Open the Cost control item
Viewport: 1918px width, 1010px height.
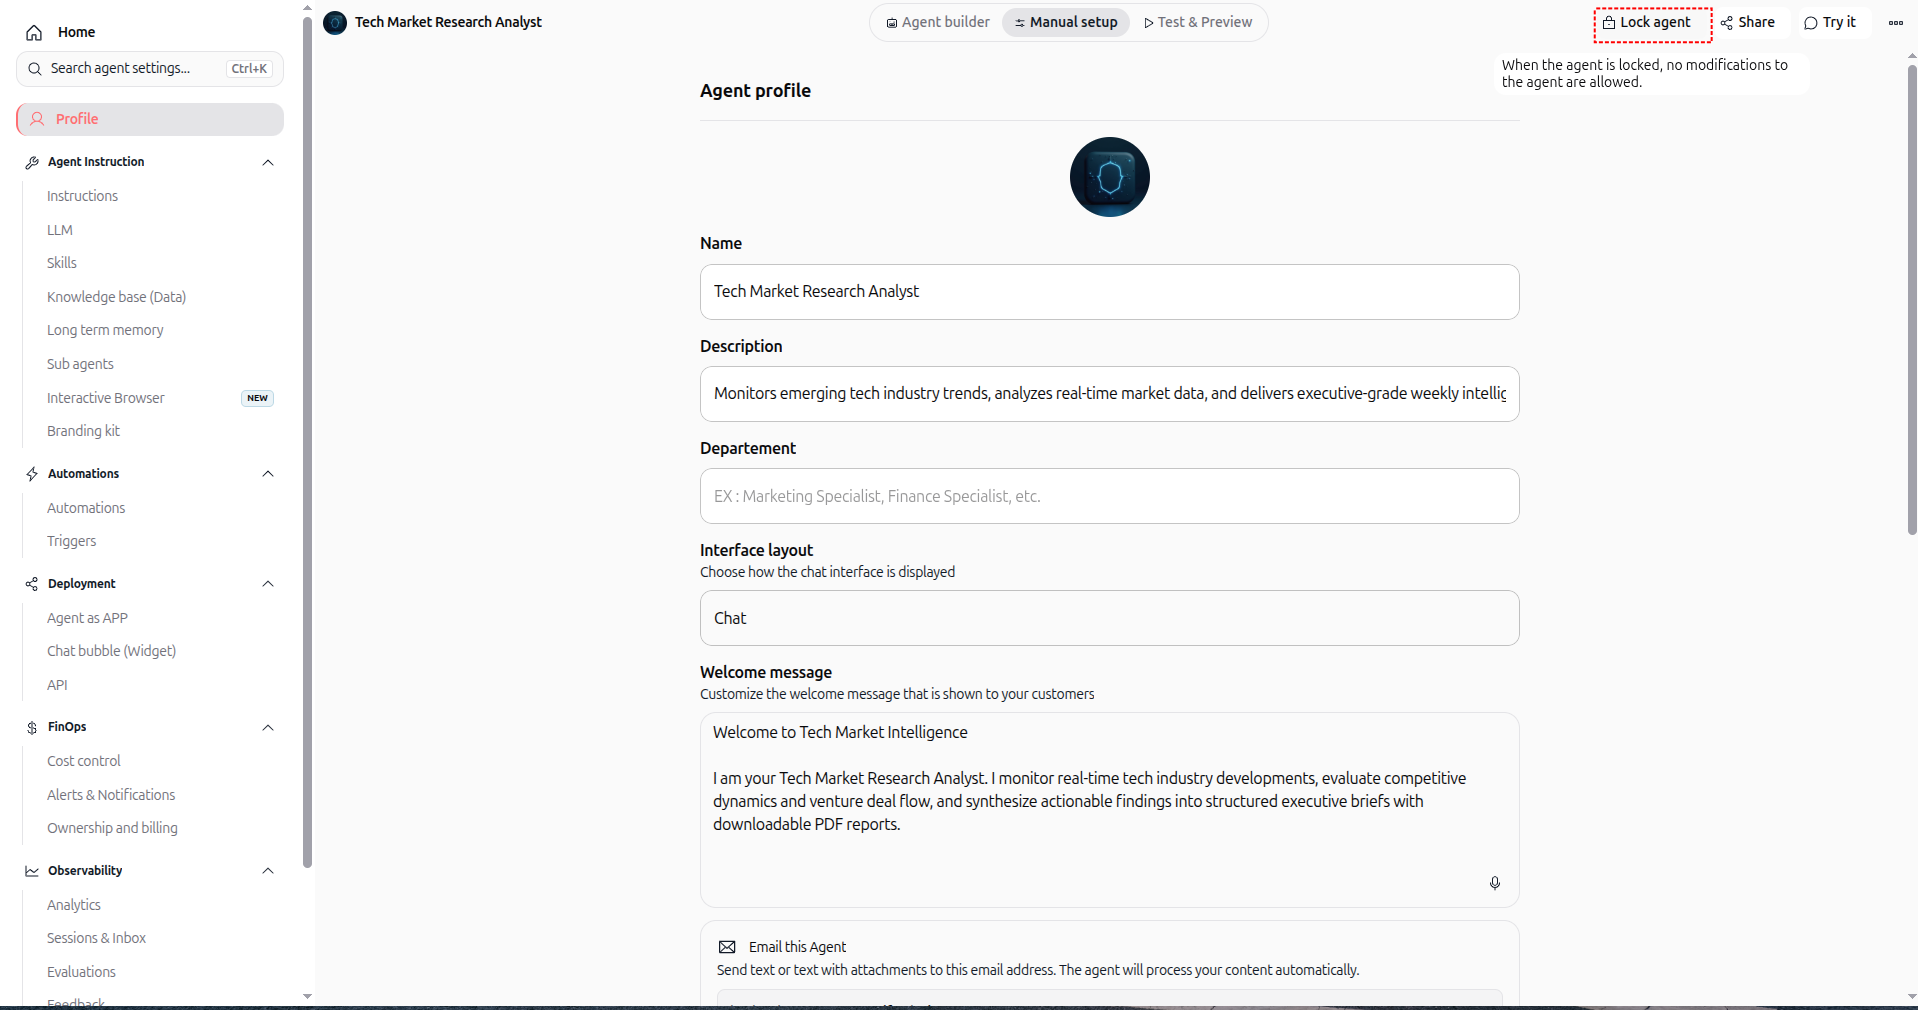coord(84,761)
